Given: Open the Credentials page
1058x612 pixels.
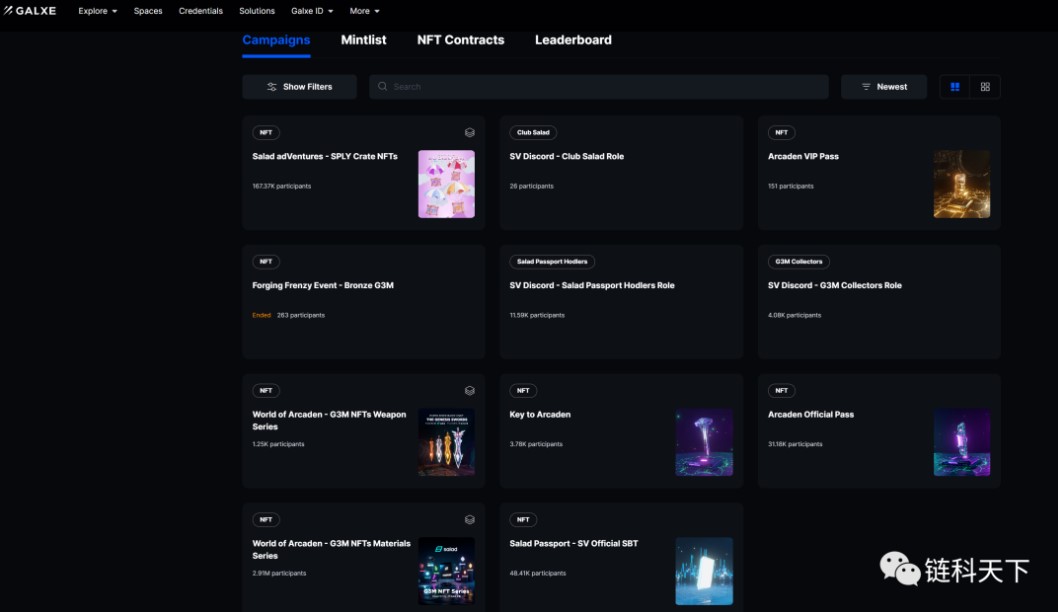Looking at the screenshot, I should (200, 11).
